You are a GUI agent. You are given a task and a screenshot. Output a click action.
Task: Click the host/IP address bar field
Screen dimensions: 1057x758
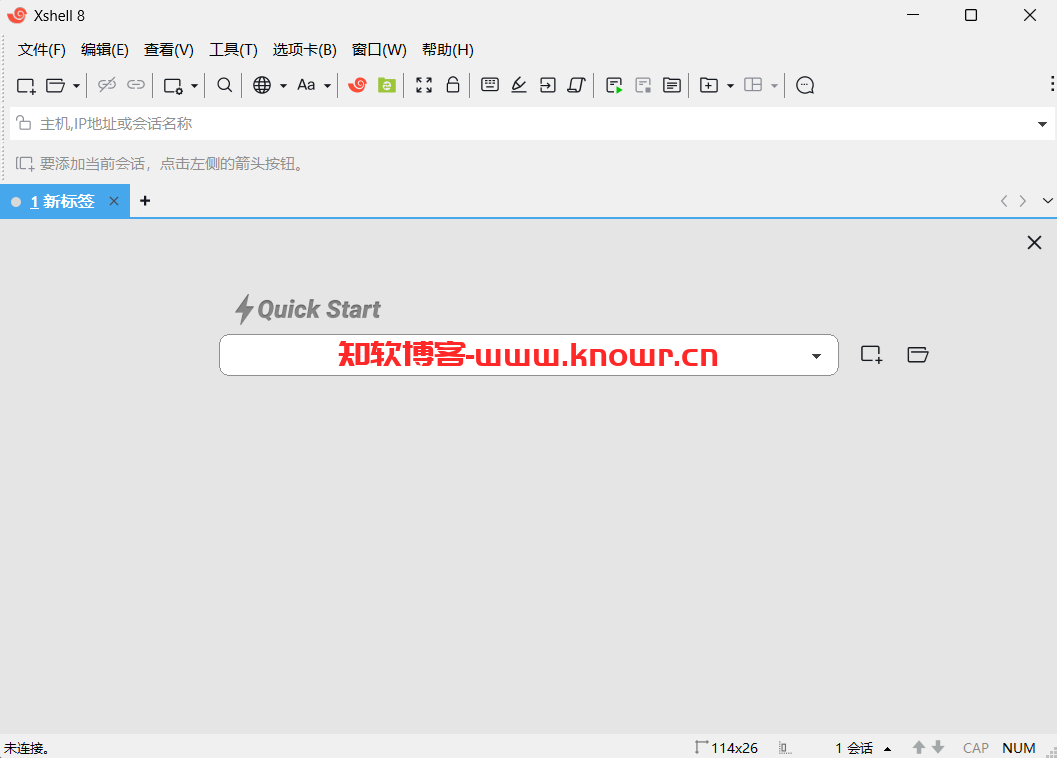[532, 123]
